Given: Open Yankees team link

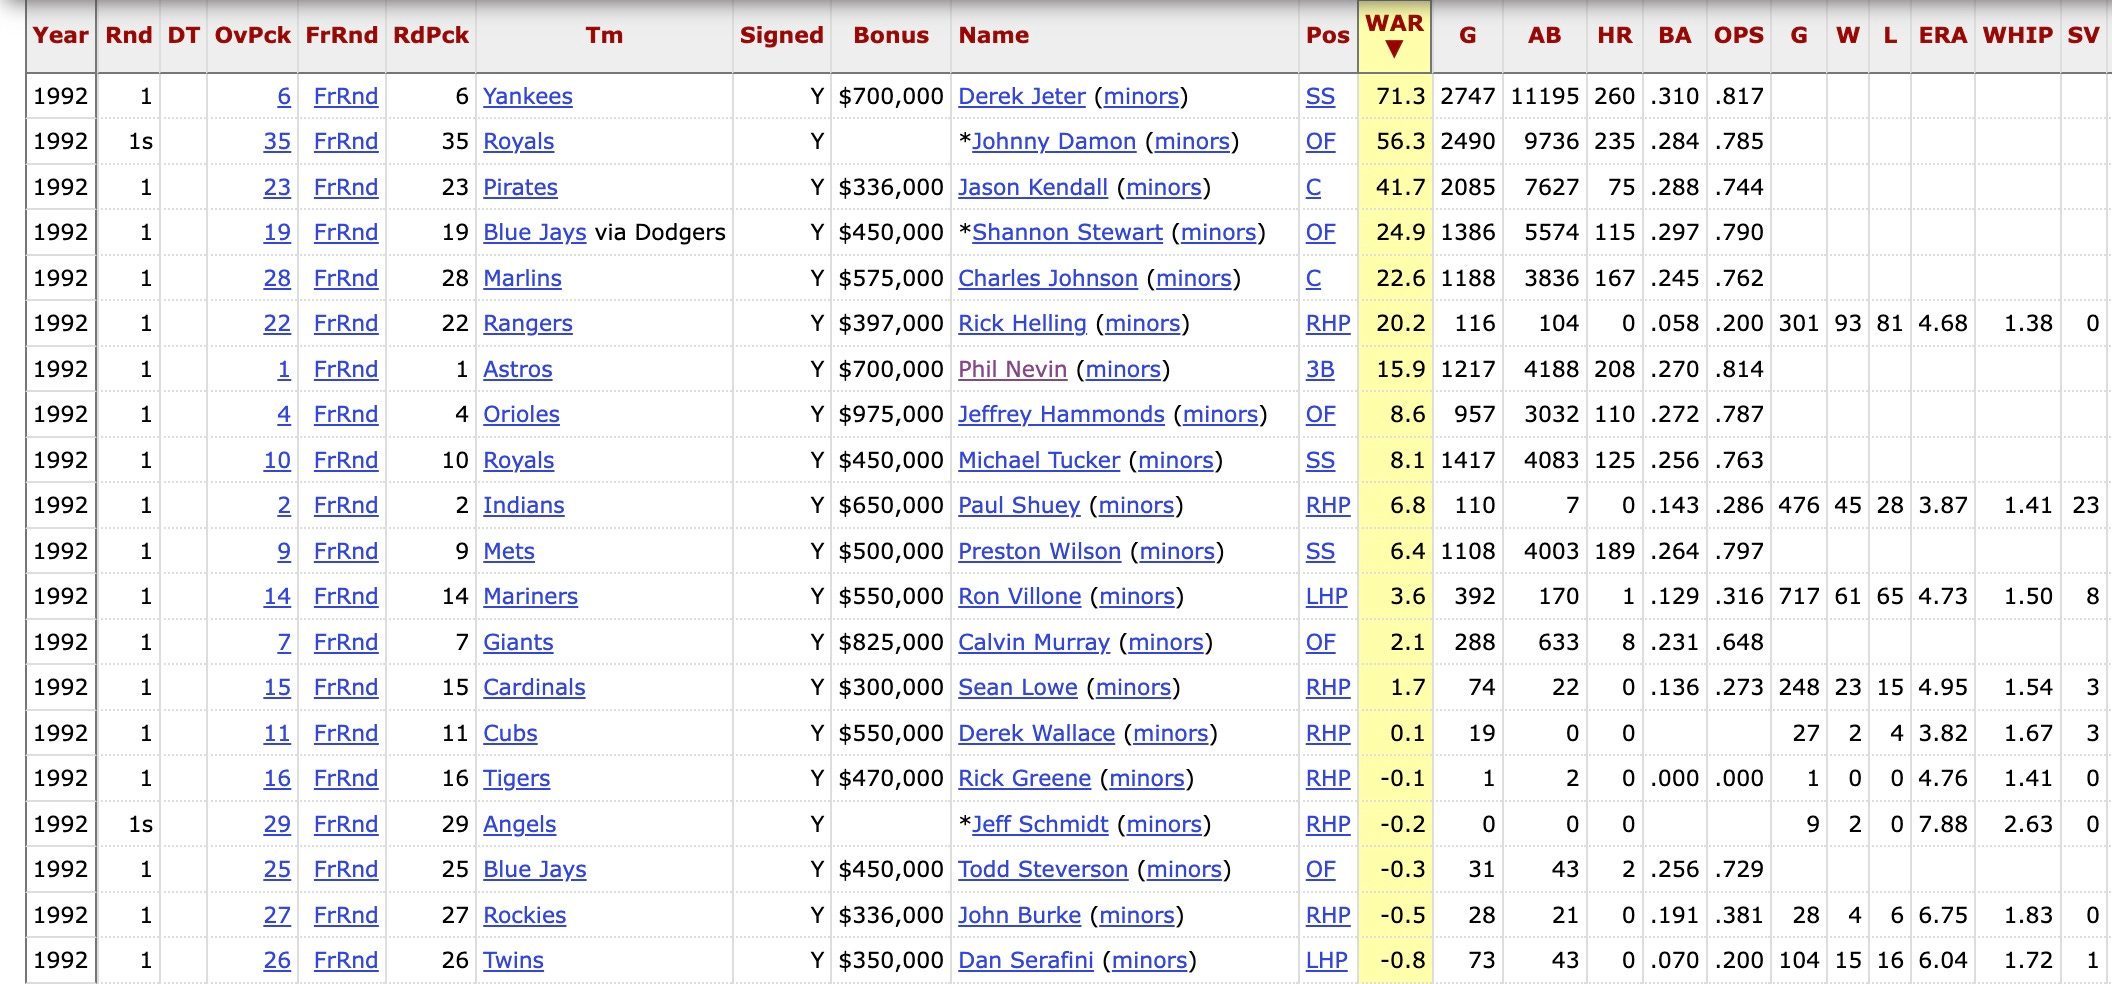Looking at the screenshot, I should point(528,97).
